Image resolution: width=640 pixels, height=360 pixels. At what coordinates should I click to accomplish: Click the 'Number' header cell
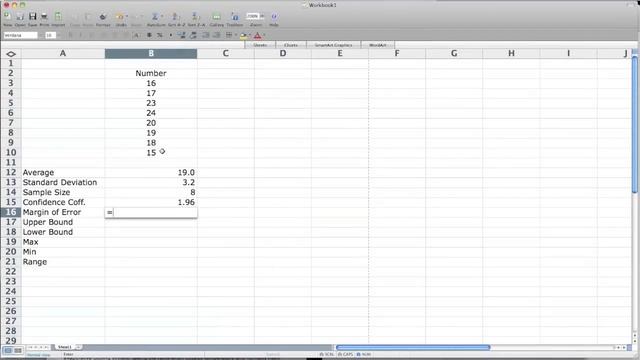tap(151, 73)
